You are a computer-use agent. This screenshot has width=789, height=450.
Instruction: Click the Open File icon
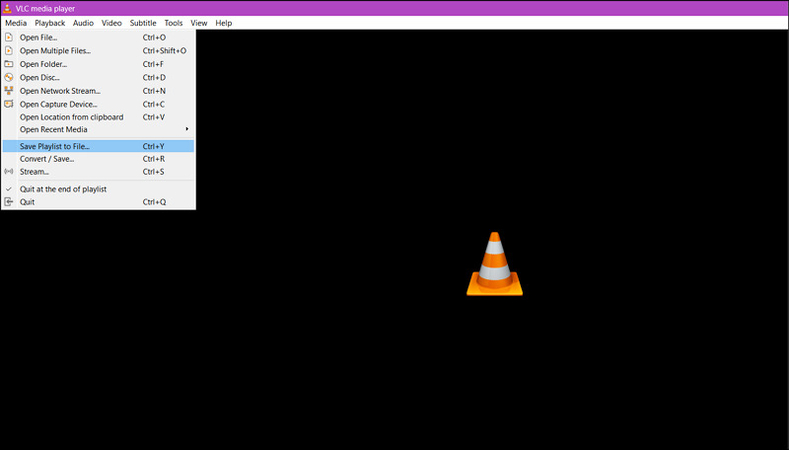pos(9,37)
